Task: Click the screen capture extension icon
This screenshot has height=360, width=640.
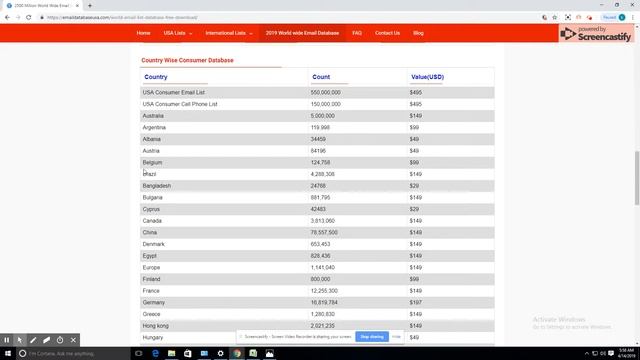Action: [x=568, y=18]
